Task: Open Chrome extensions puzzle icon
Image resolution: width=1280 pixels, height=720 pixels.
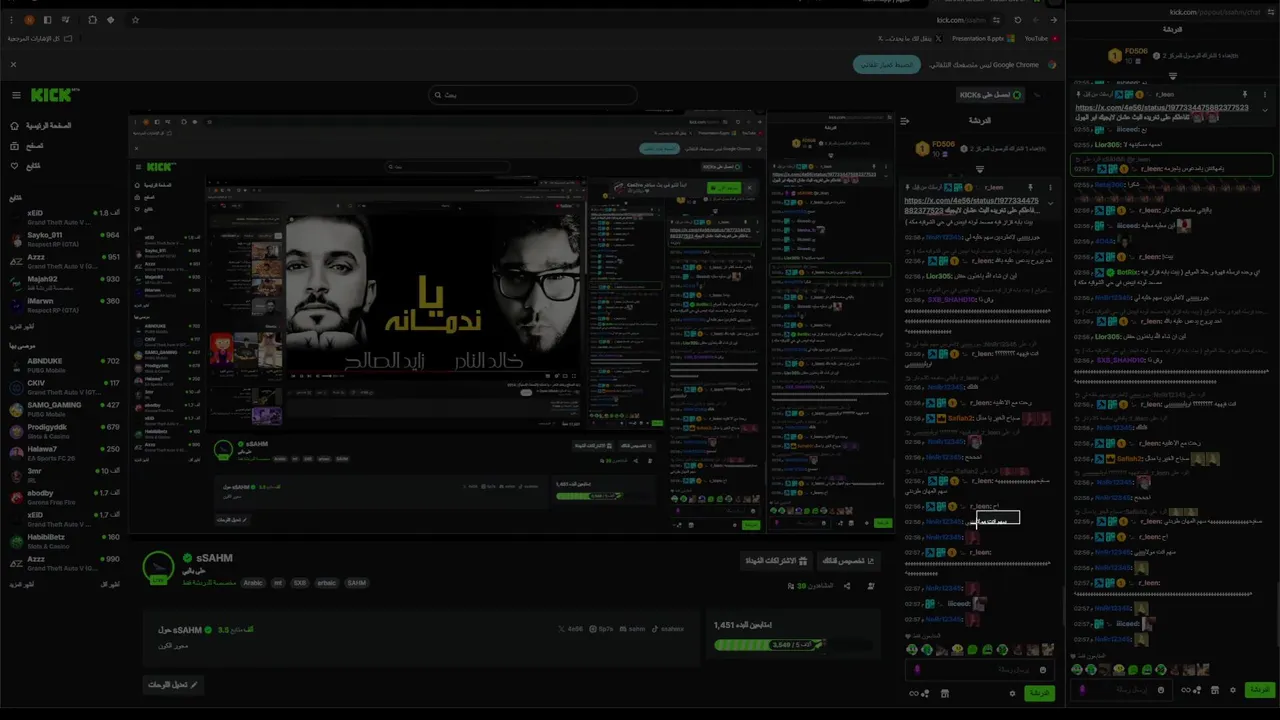Action: click(92, 20)
